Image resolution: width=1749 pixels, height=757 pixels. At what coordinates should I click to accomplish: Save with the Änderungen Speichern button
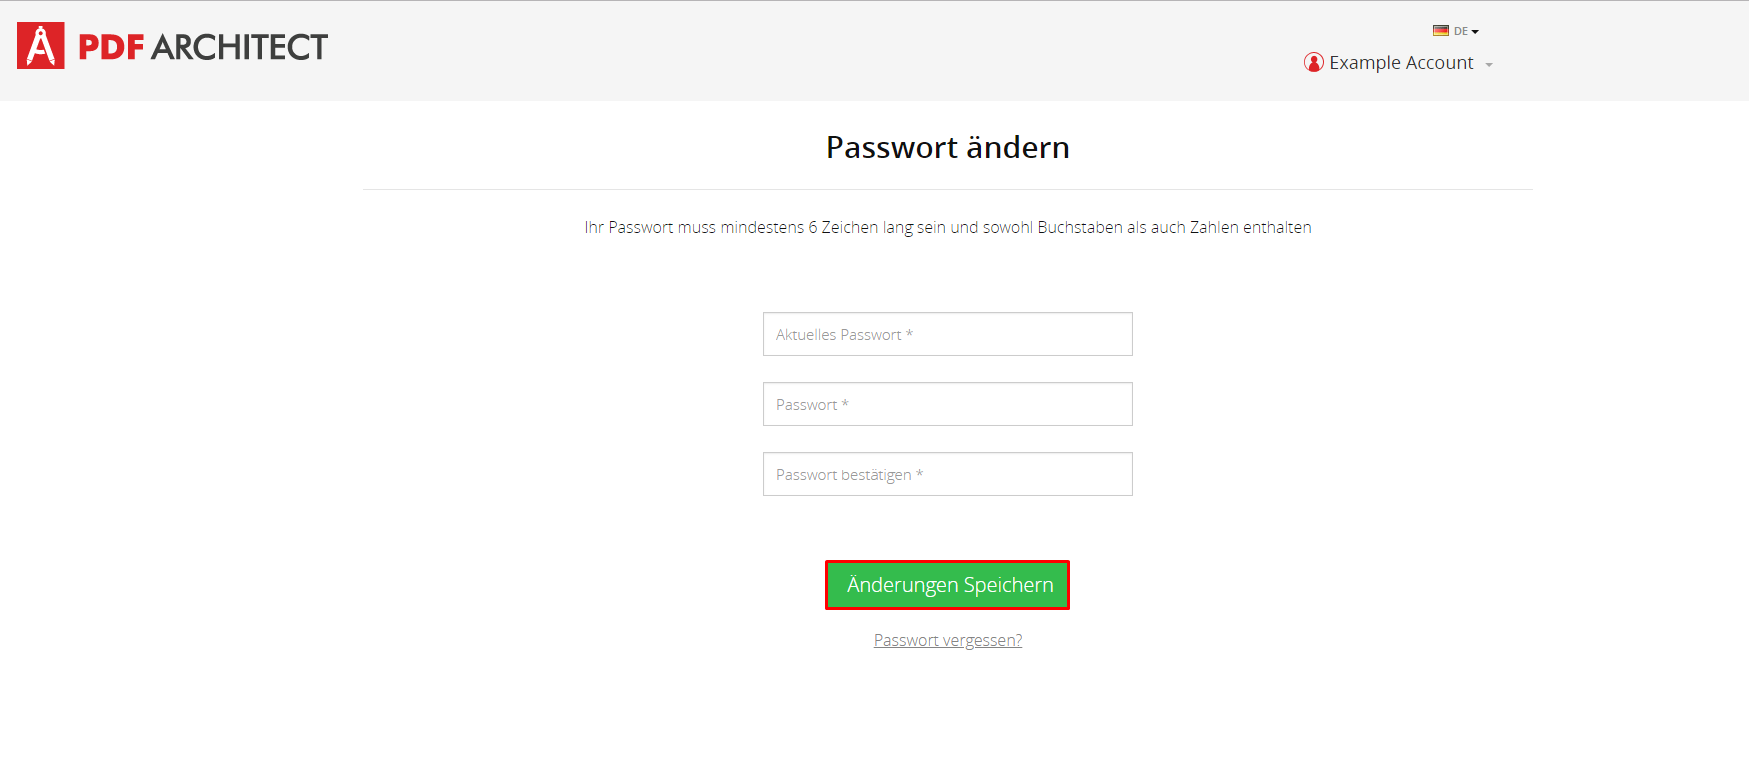[948, 585]
